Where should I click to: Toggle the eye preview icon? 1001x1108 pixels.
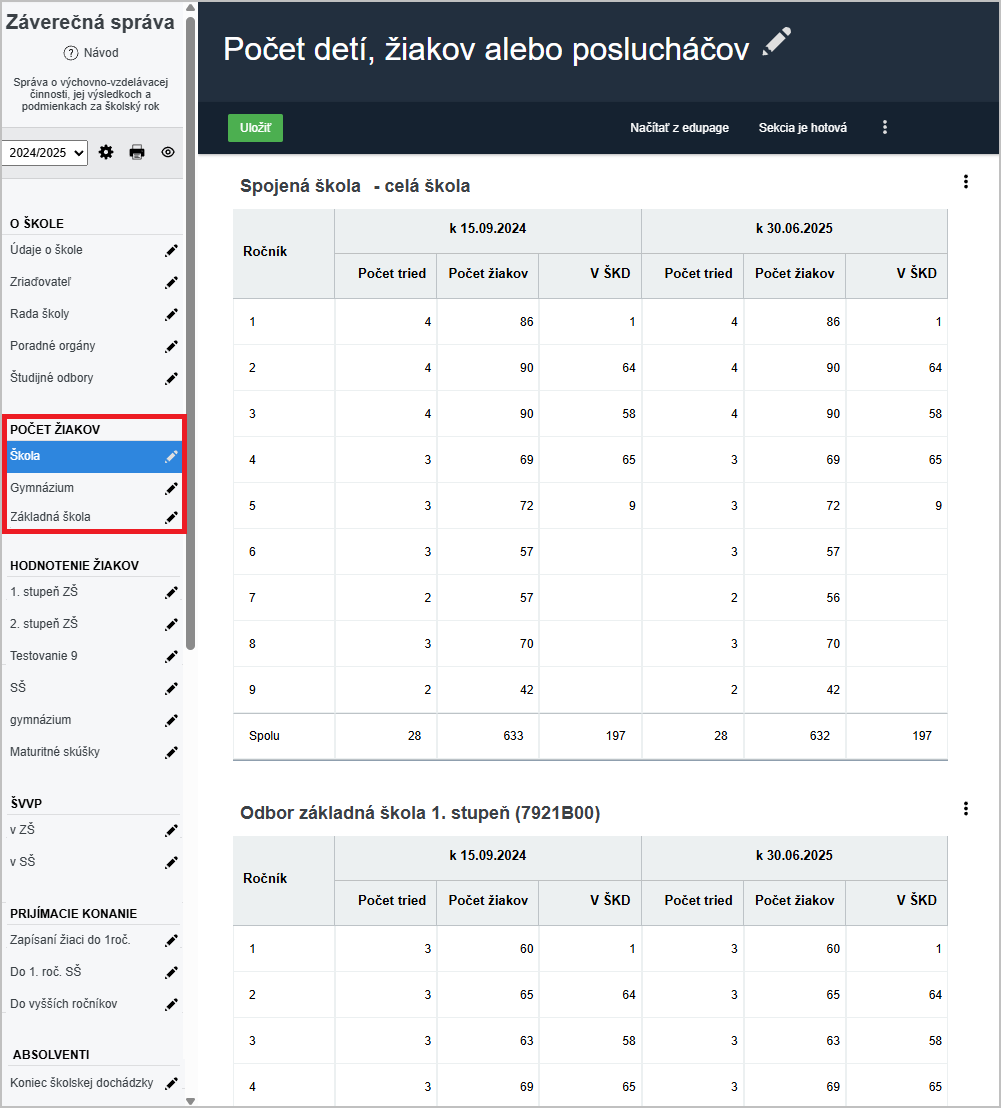tap(168, 152)
